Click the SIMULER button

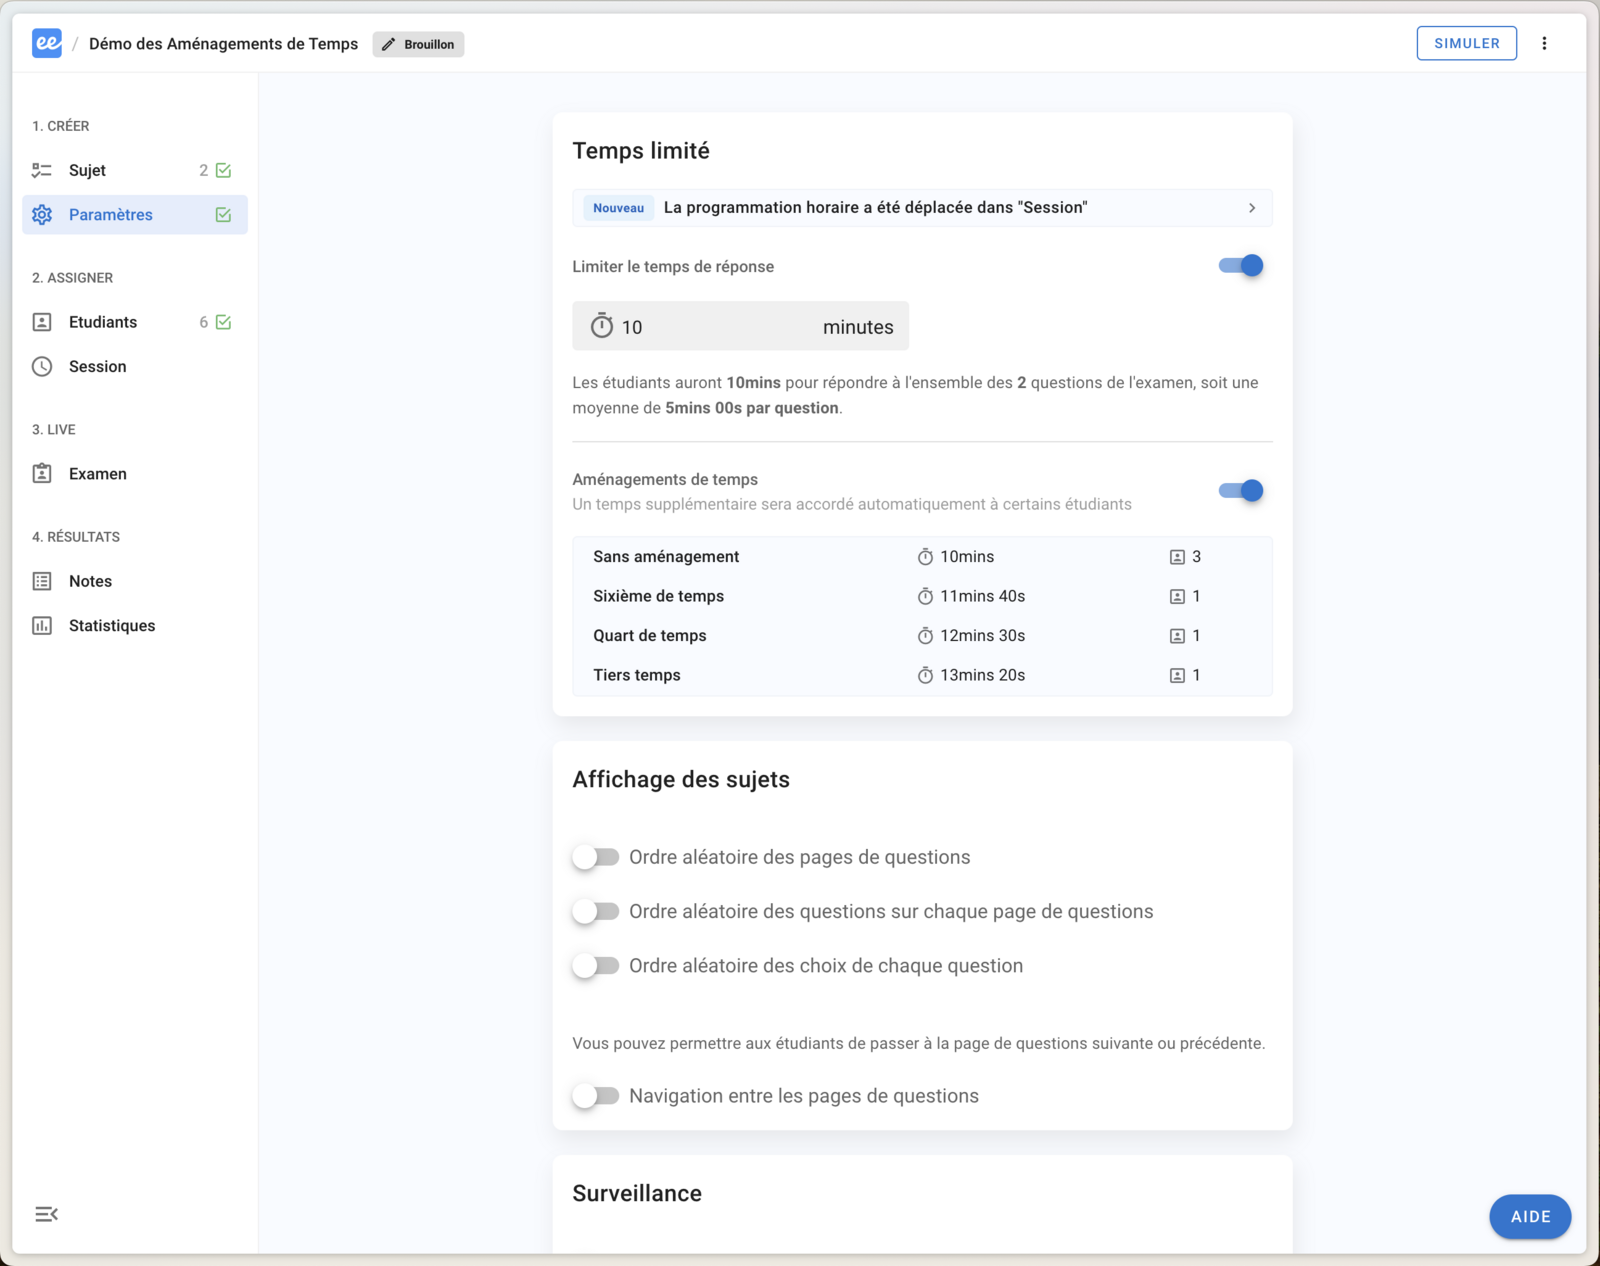coord(1466,43)
